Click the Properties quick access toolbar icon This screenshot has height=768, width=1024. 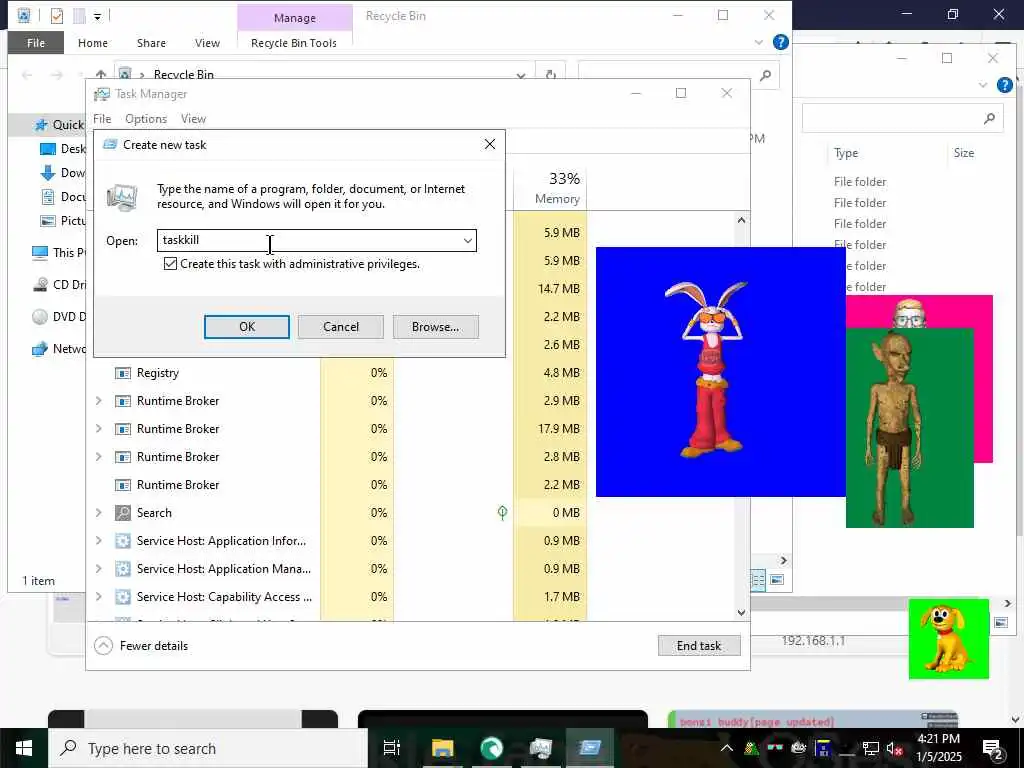point(57,16)
